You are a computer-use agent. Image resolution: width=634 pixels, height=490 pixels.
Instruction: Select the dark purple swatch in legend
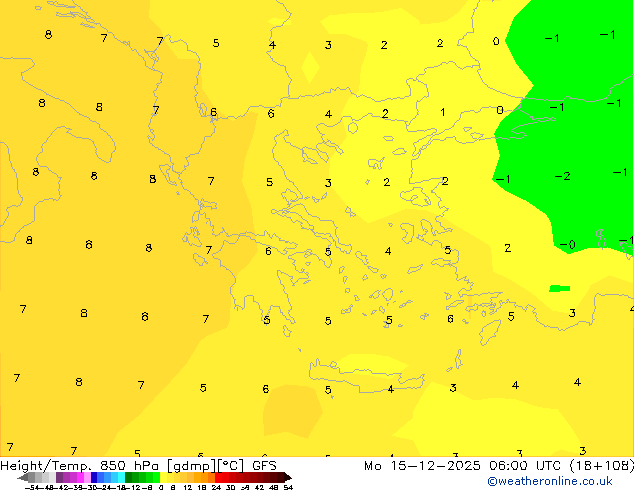[59, 477]
